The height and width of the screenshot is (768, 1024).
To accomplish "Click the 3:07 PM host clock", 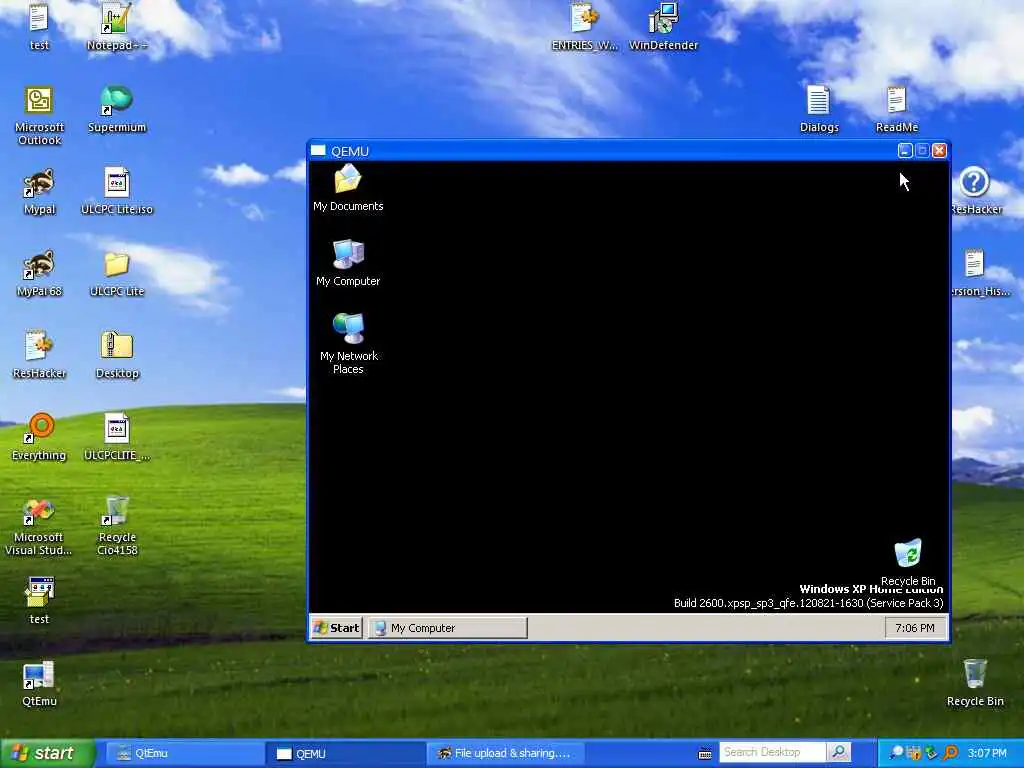I will tap(987, 753).
